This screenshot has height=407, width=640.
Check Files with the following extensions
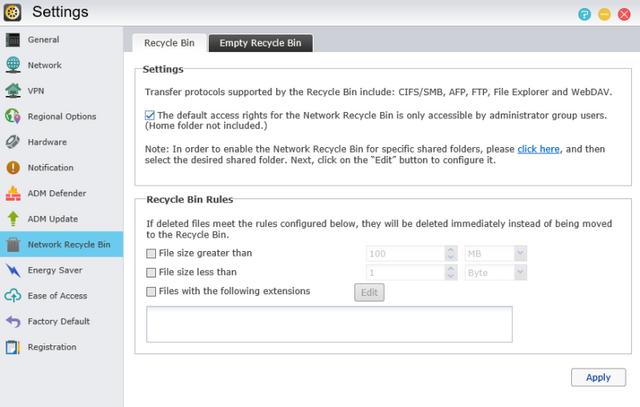(x=151, y=292)
